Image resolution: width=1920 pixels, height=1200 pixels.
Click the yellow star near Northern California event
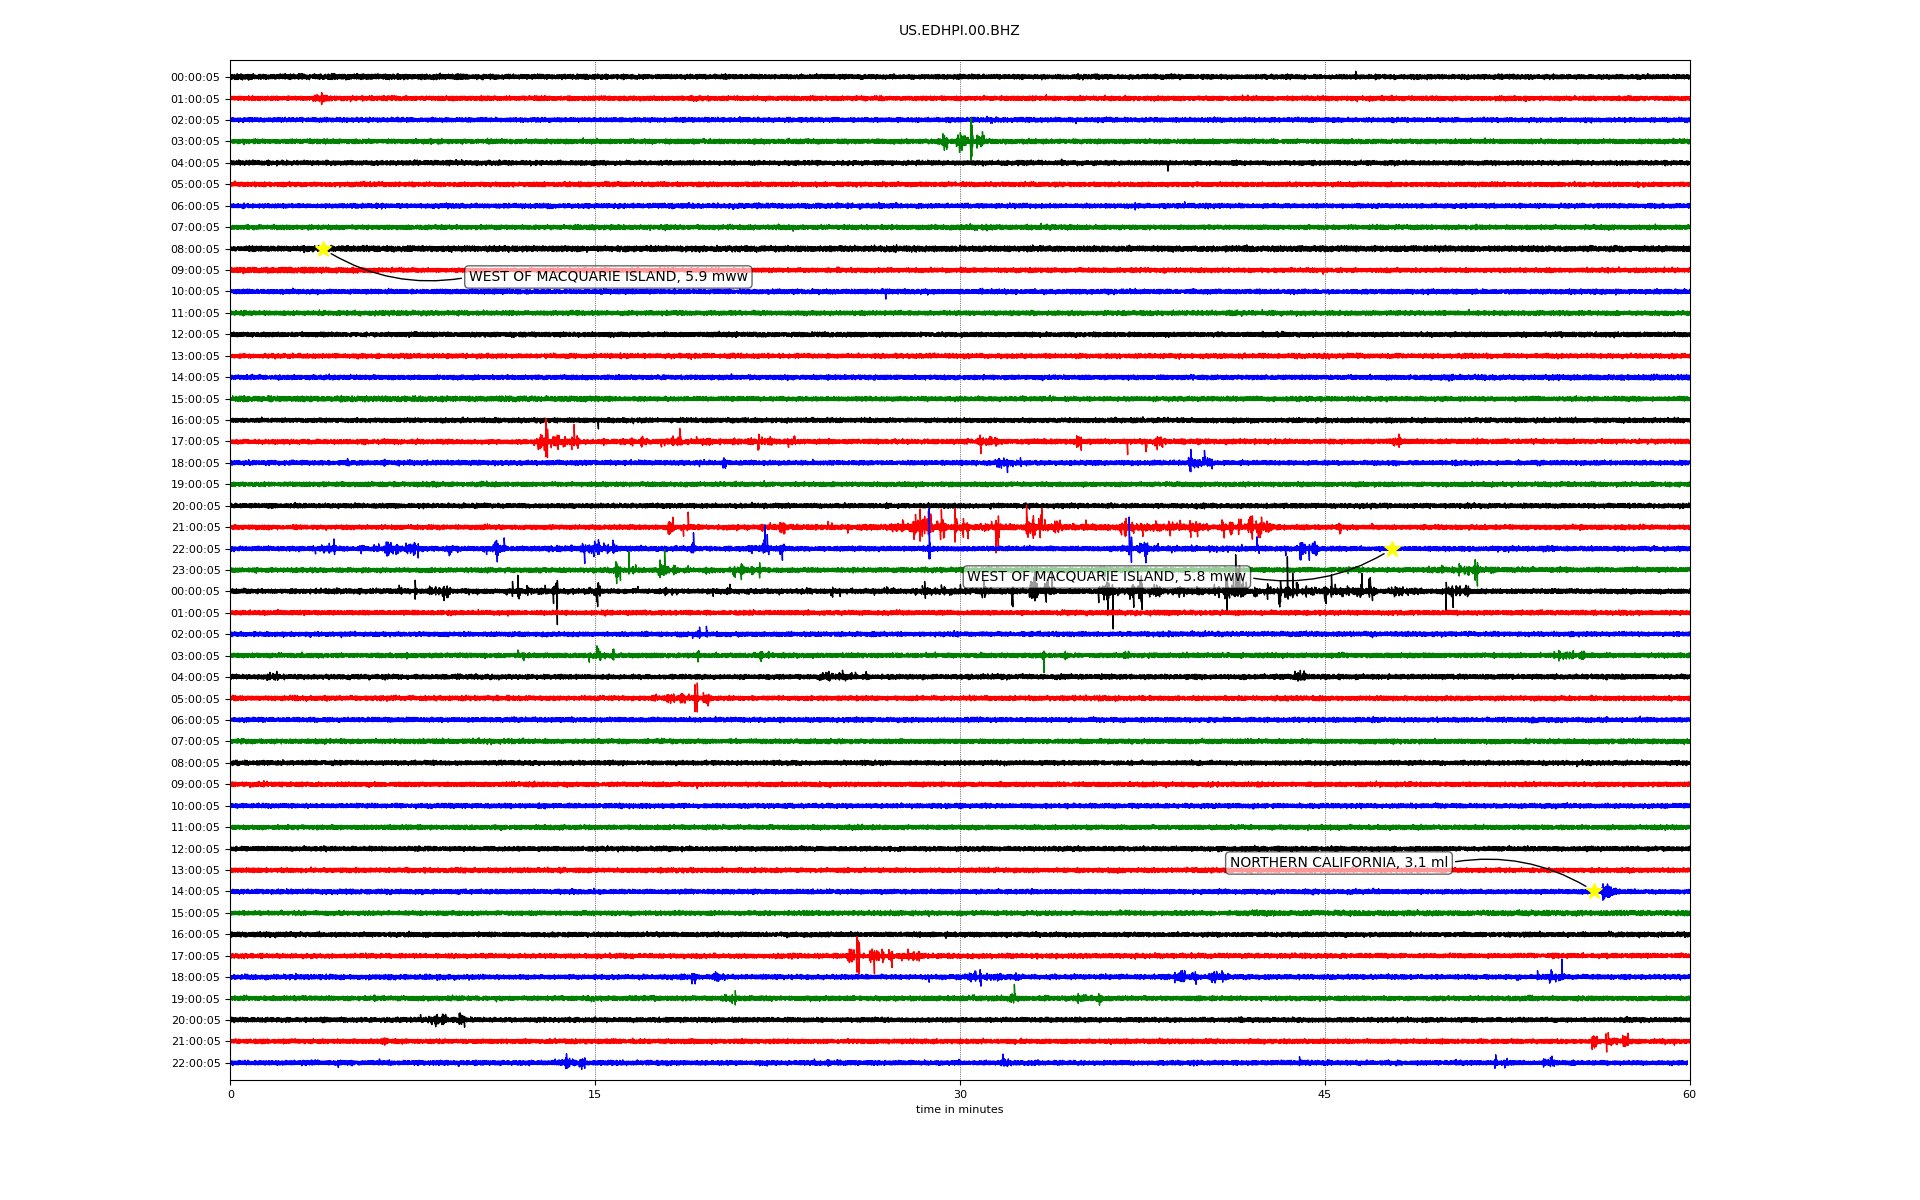pyautogui.click(x=1594, y=891)
